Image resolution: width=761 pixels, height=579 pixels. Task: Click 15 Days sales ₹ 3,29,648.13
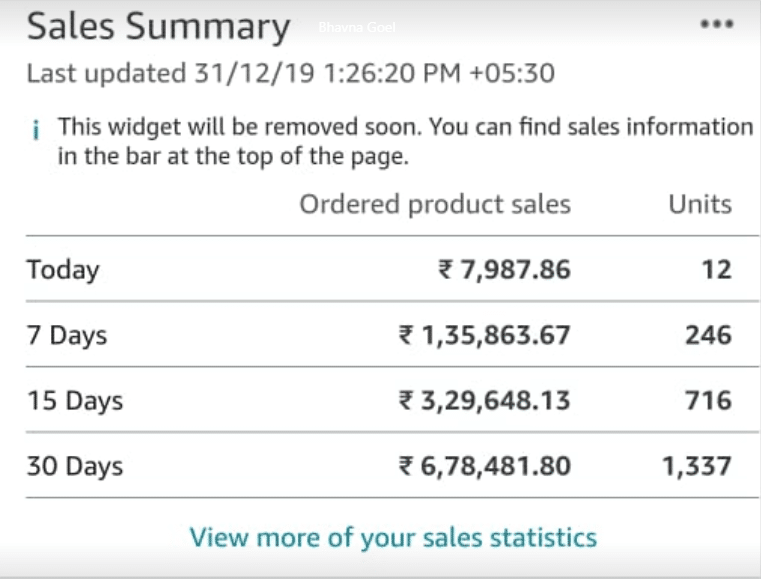pos(484,401)
